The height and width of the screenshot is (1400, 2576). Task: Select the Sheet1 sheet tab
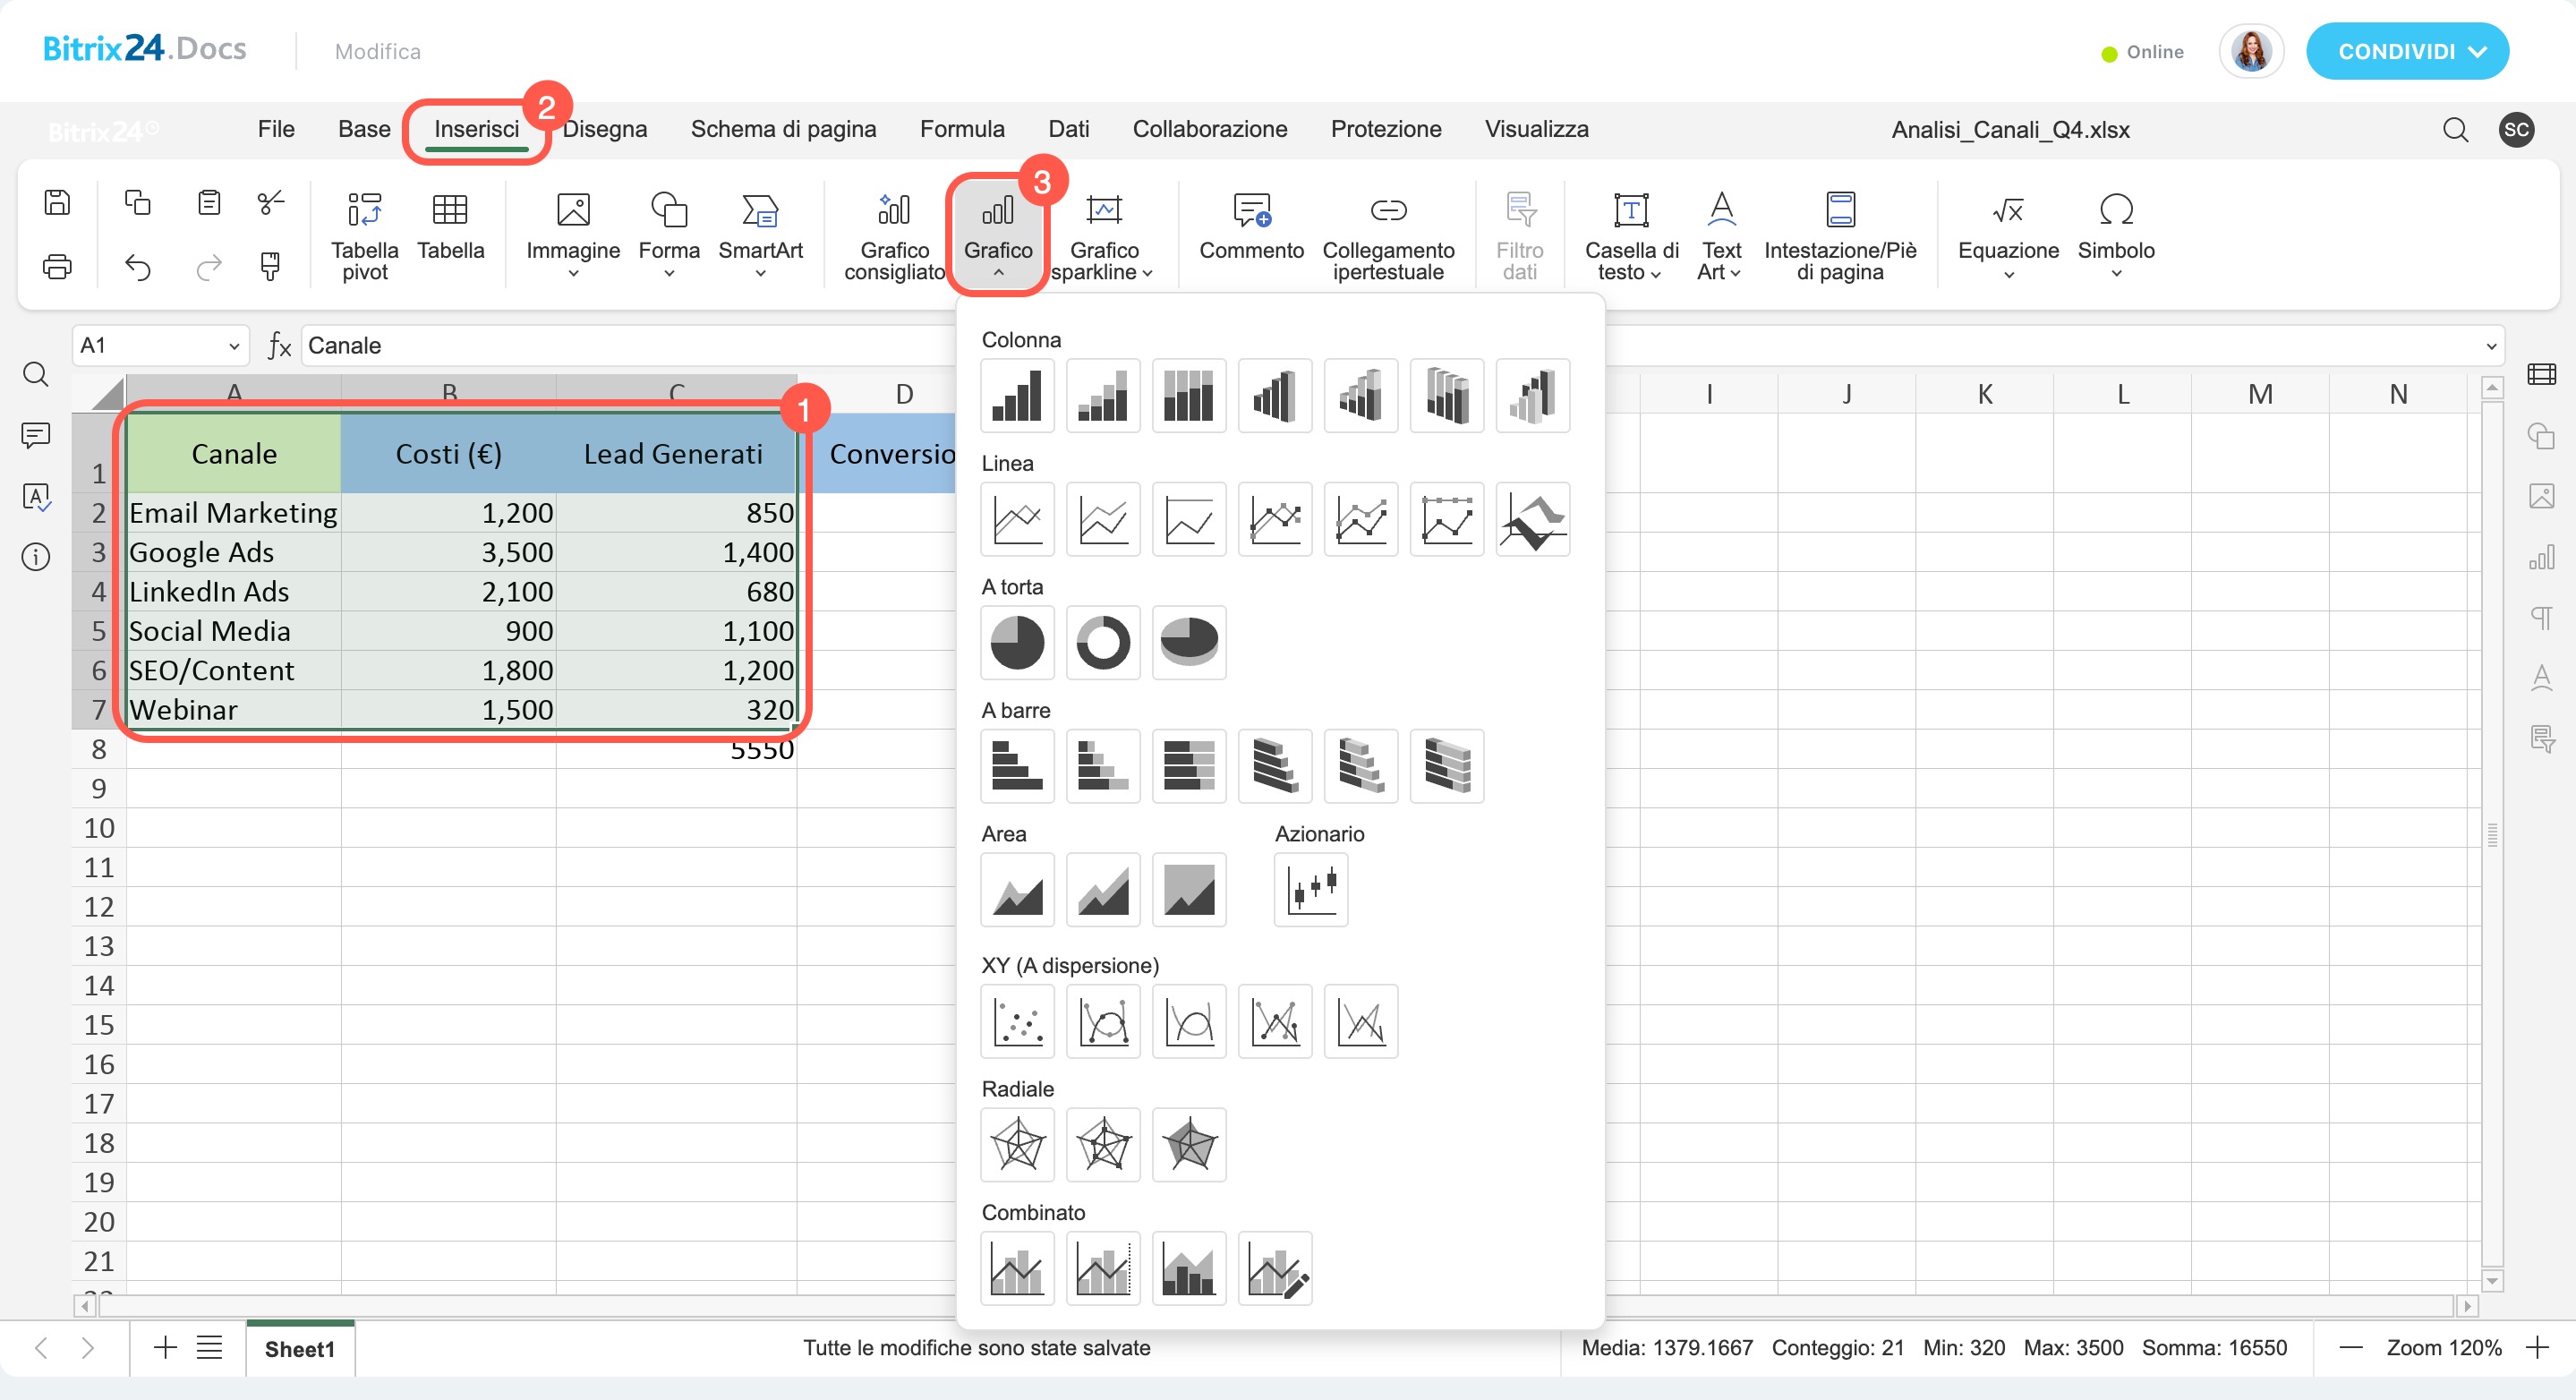[x=299, y=1348]
